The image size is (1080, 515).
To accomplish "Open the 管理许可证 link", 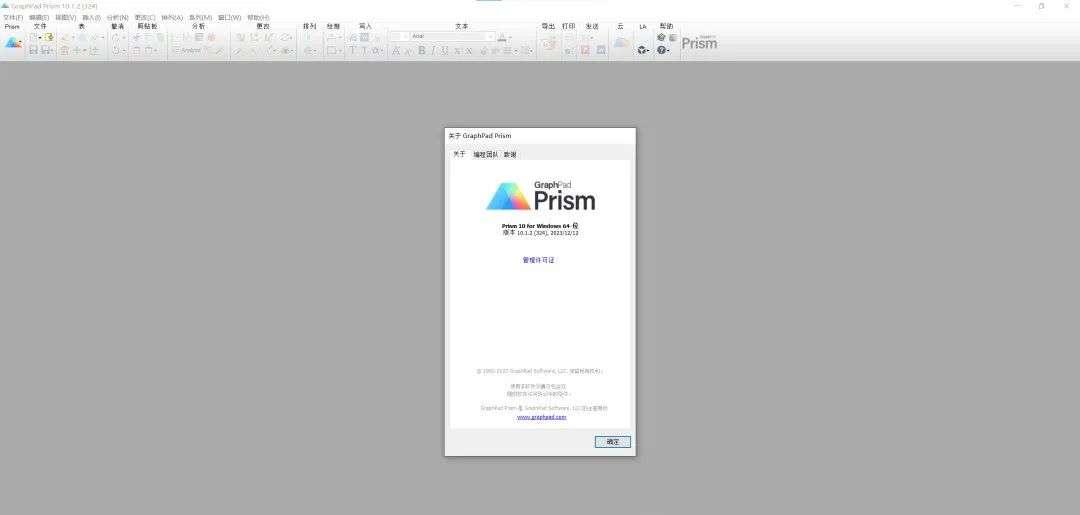I will pyautogui.click(x=539, y=260).
